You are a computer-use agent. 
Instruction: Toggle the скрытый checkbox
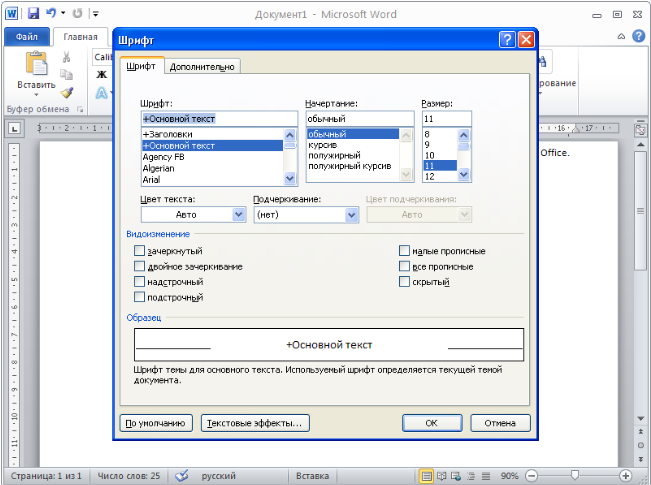(x=404, y=282)
